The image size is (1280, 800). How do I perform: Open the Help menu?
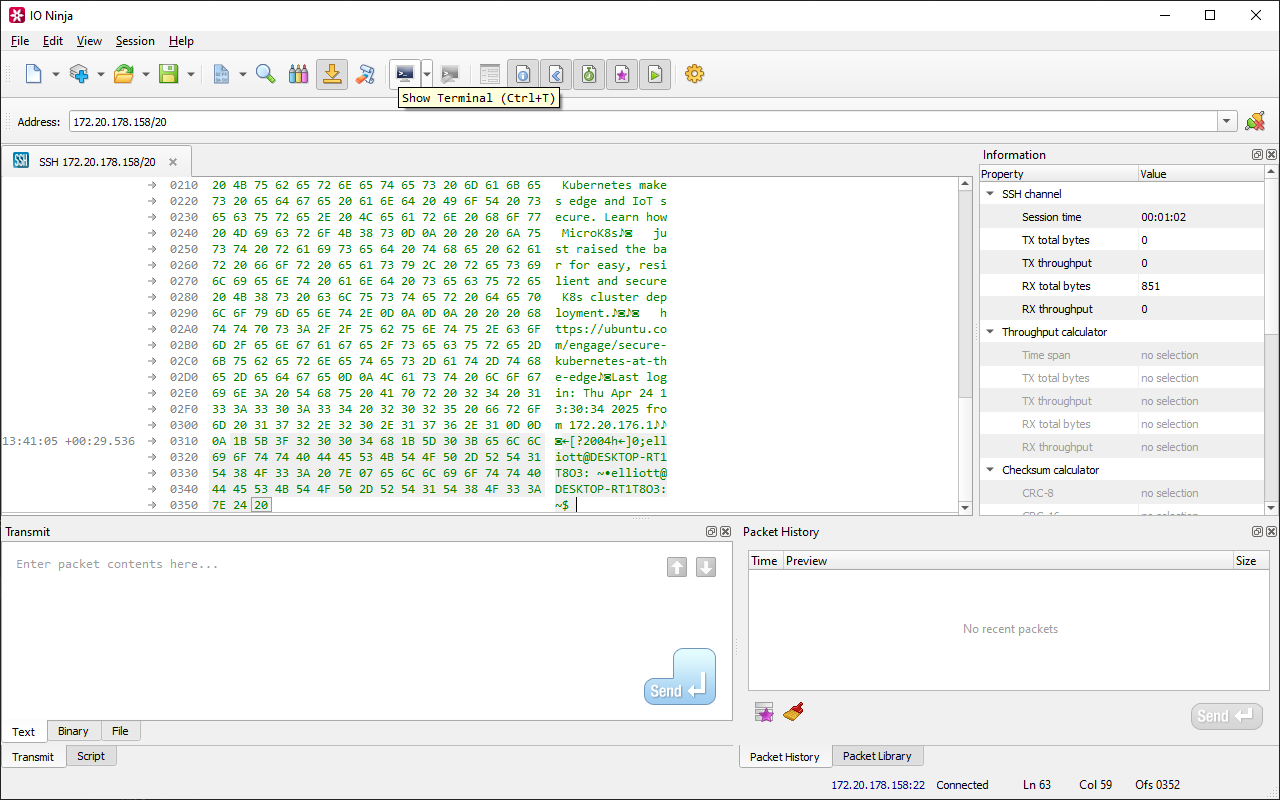point(181,41)
